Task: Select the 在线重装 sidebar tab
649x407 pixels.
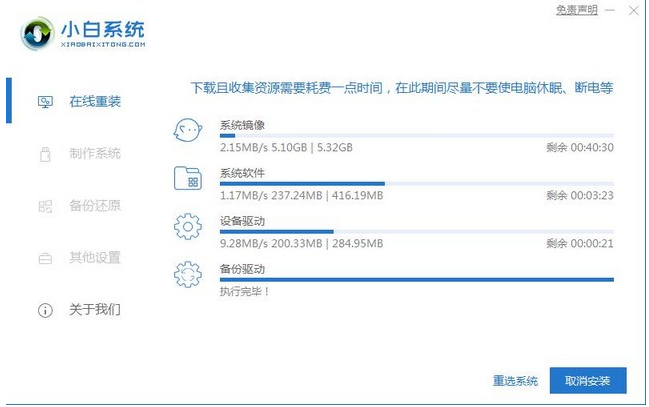Action: [94, 101]
